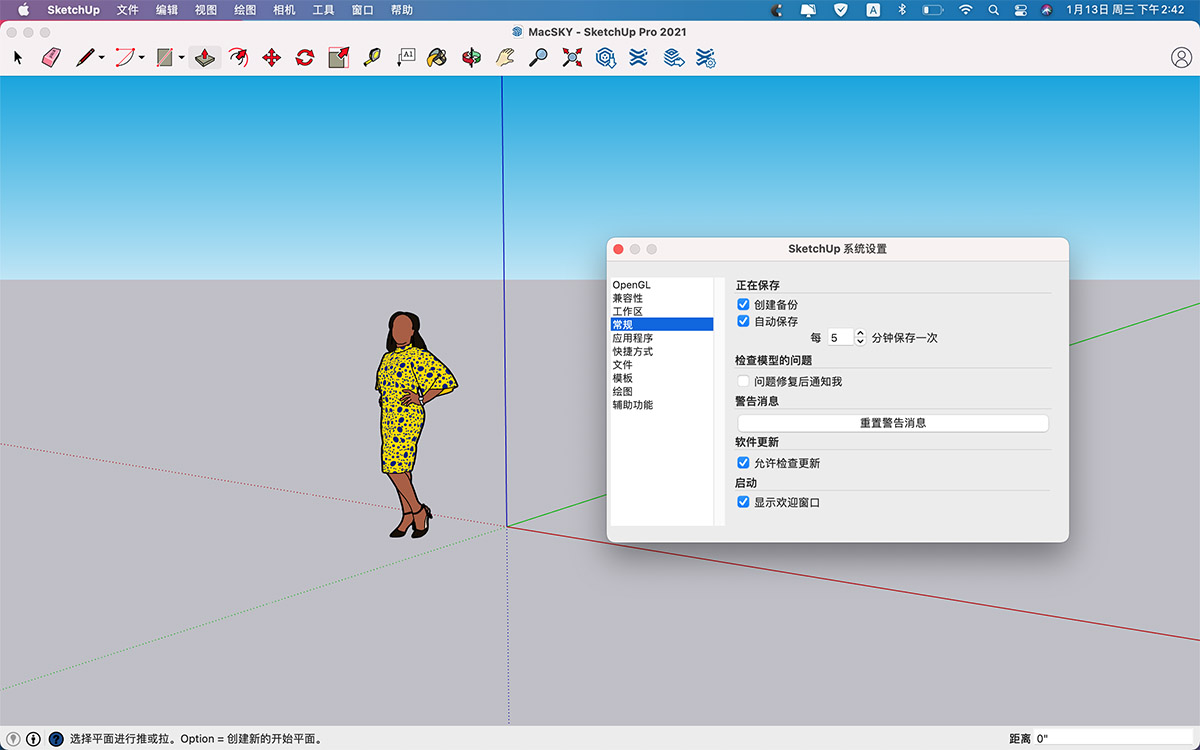Click the Zoom Extents tool
Viewport: 1200px width, 750px height.
click(572, 58)
